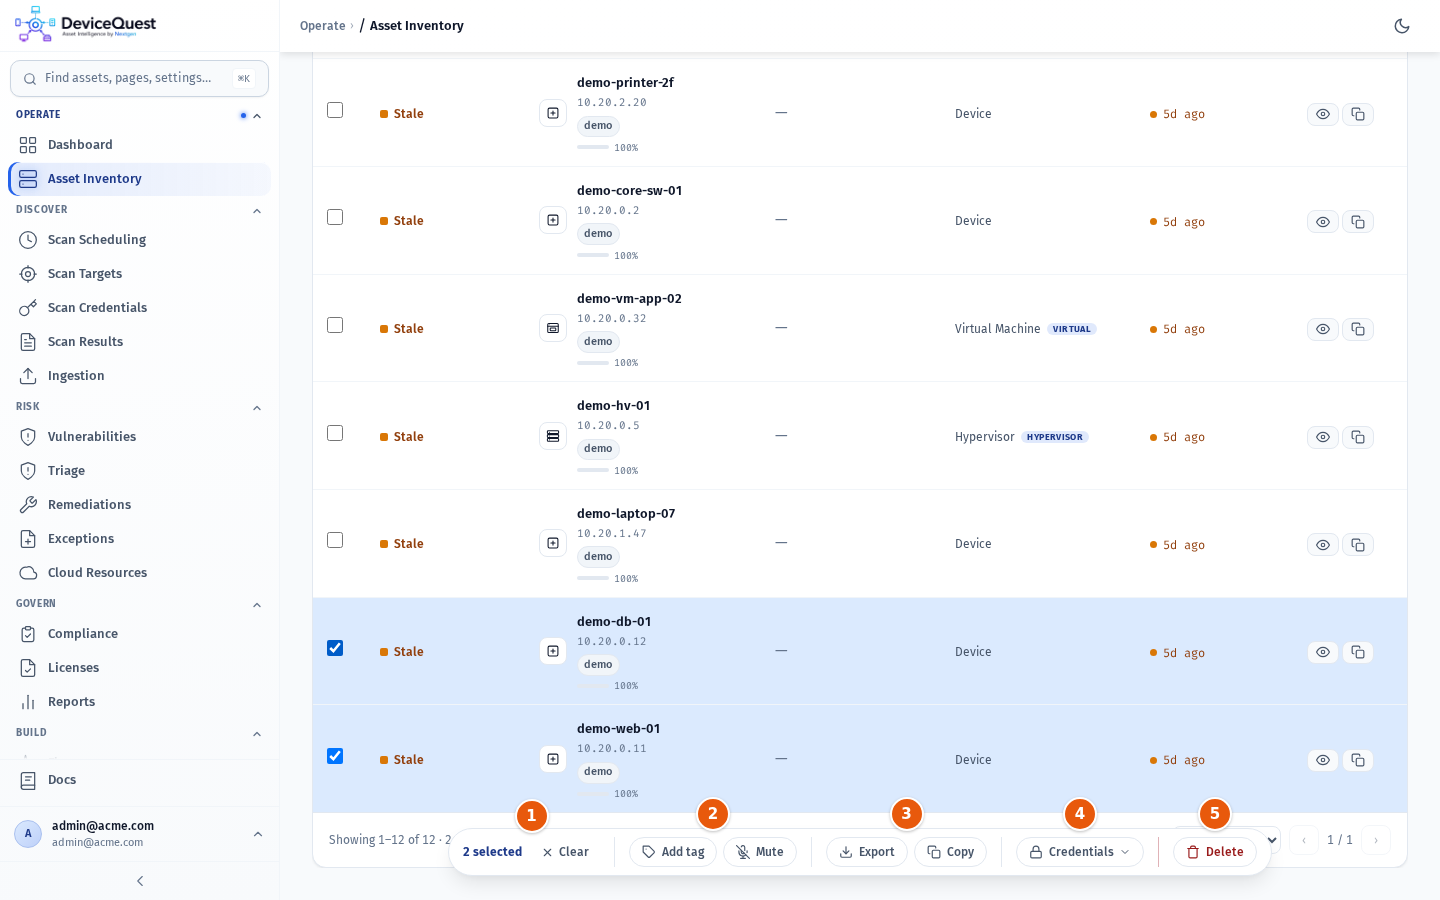
Task: Click Add tag button
Action: pos(673,852)
